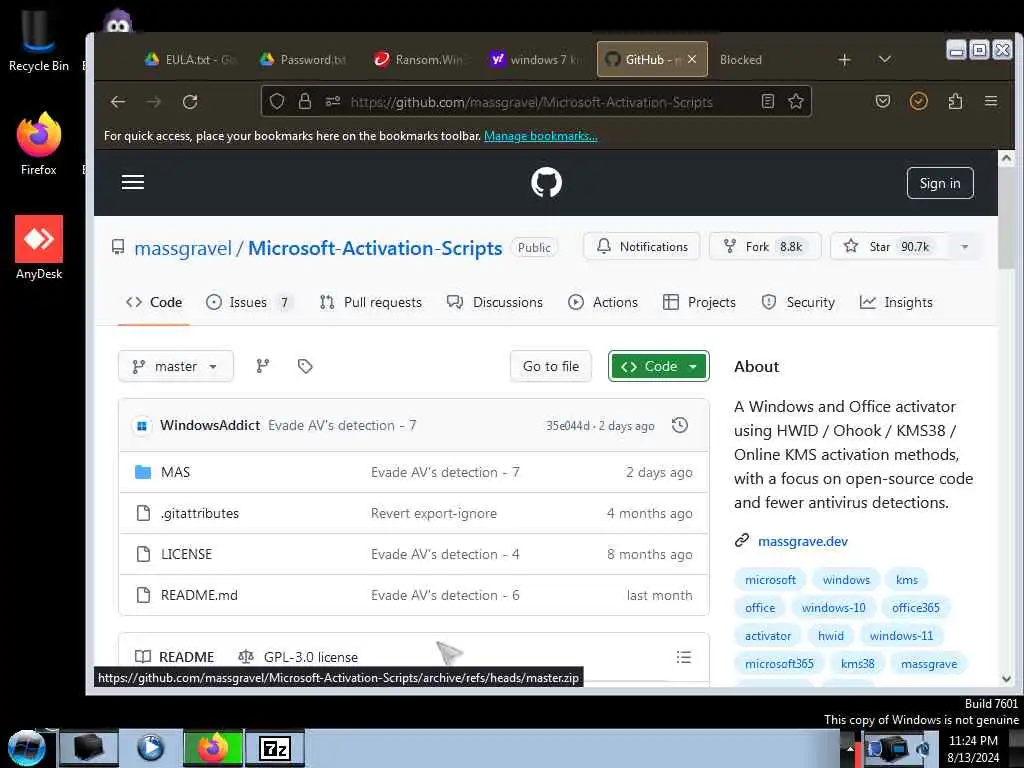Open the Firefox hamburger application menu

[x=991, y=102]
